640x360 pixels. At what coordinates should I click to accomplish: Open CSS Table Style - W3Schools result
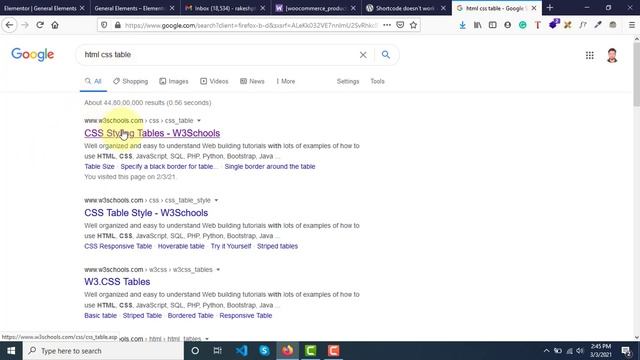[146, 213]
